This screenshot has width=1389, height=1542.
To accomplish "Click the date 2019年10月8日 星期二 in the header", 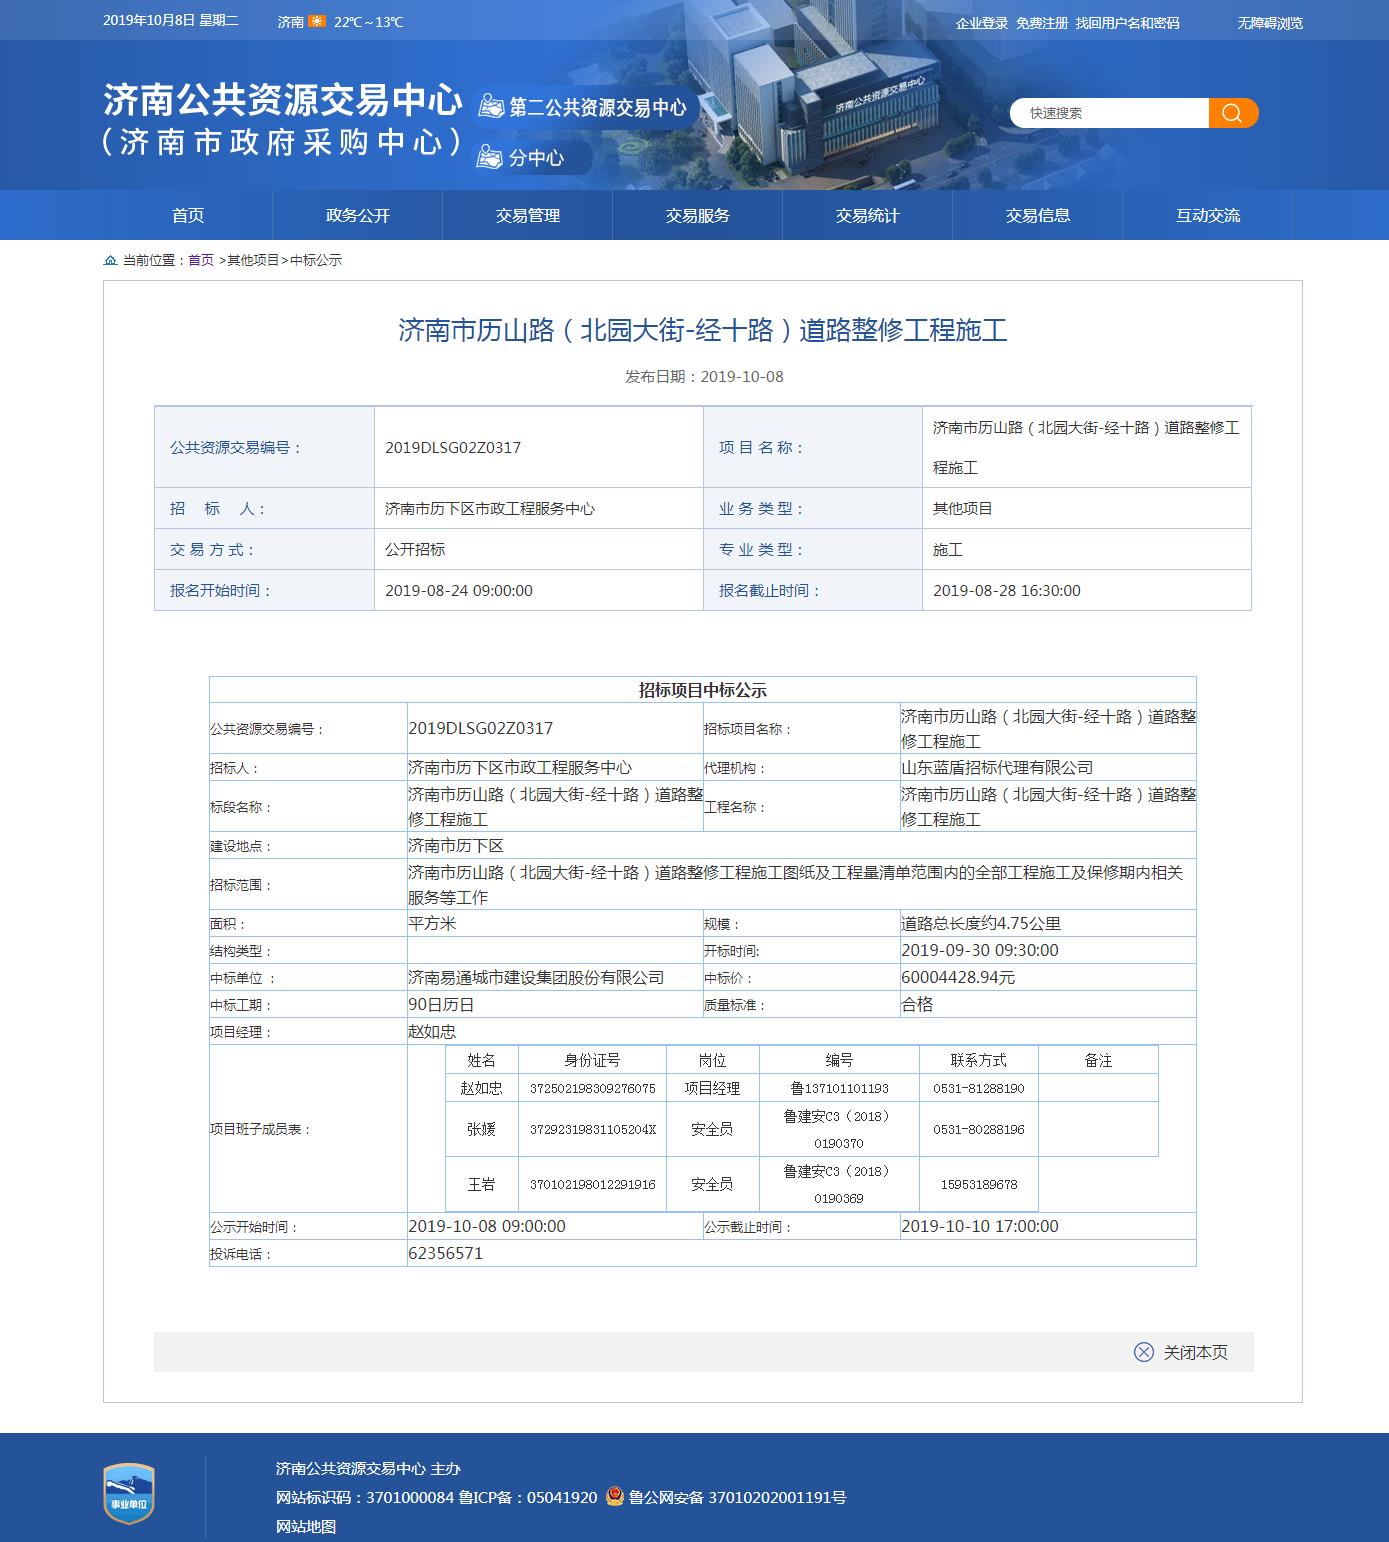I will (x=171, y=21).
